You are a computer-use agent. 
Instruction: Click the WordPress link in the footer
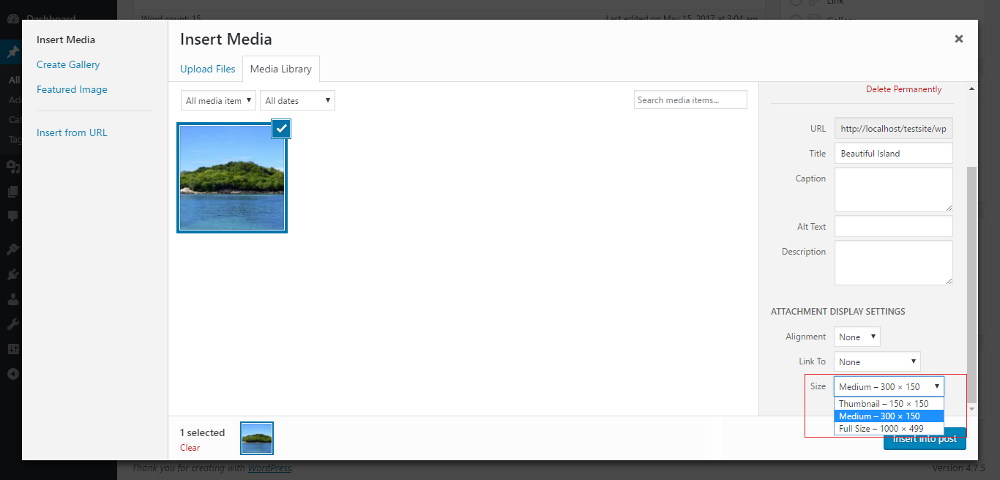pos(269,468)
